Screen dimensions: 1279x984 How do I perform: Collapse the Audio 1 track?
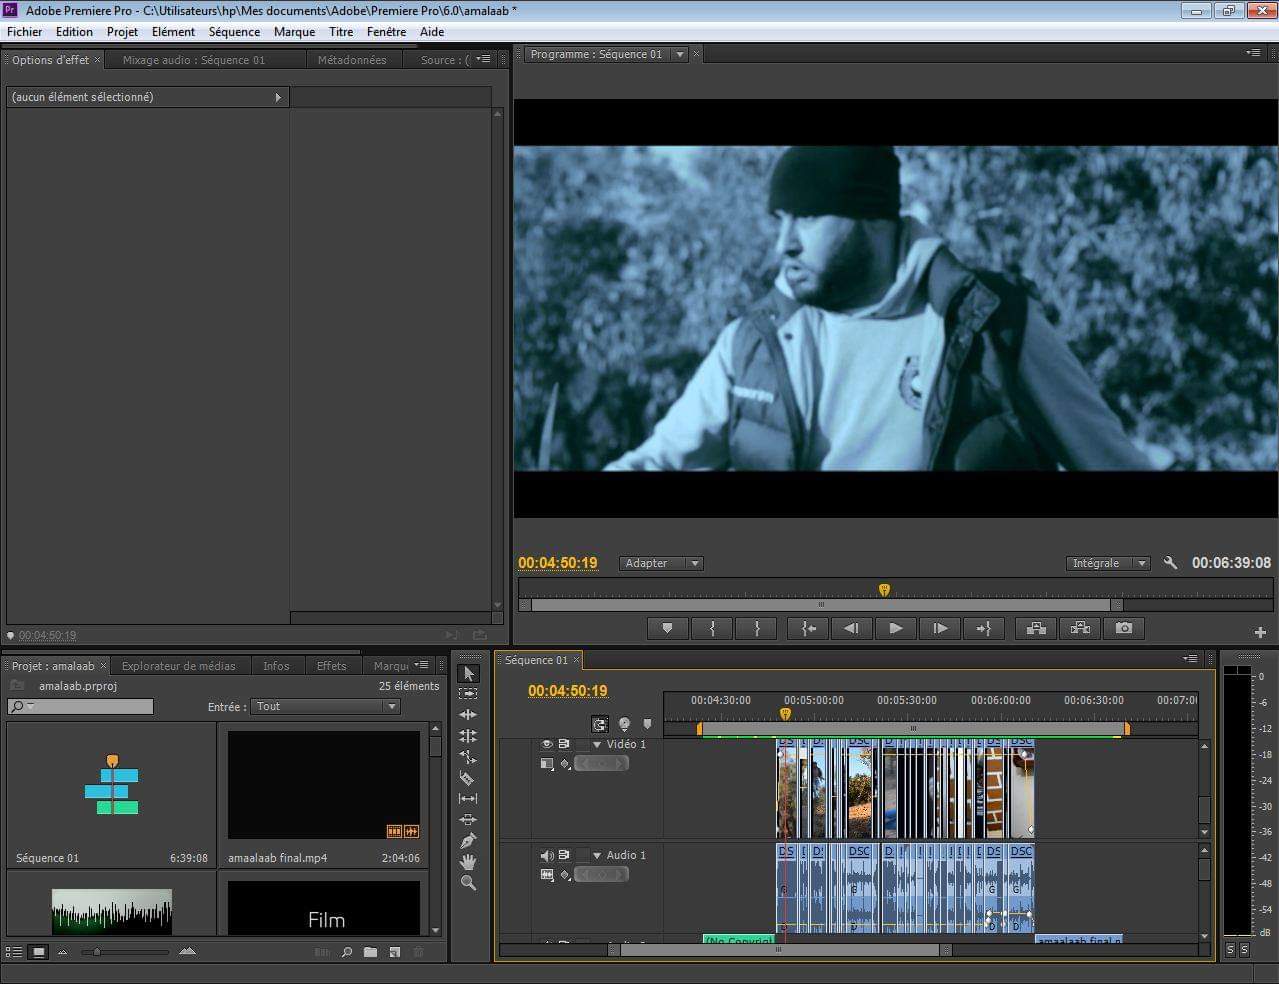click(597, 856)
